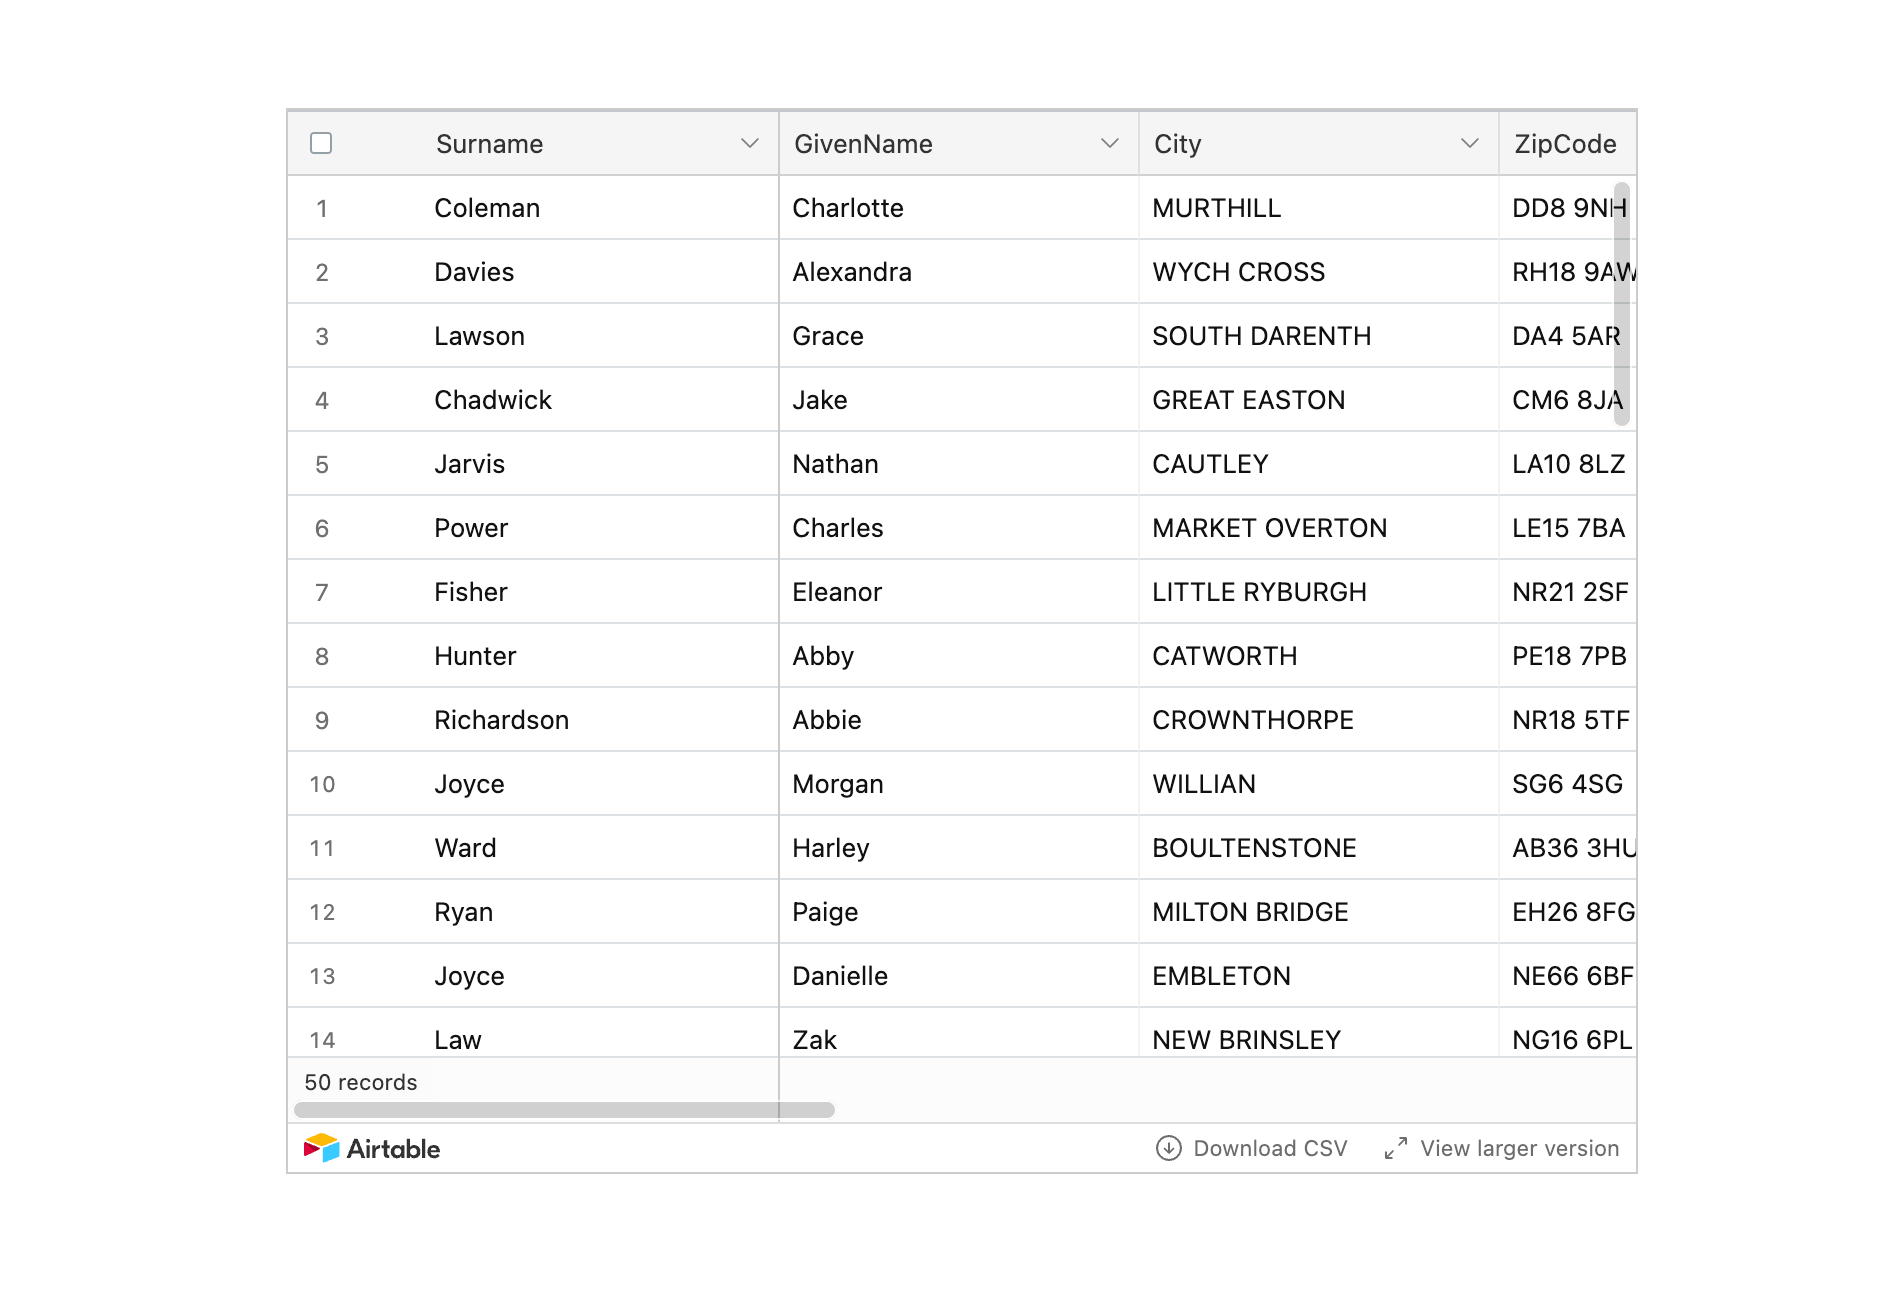Select the Richardson surname cell
Screen dimensions: 1880x1292
click(x=501, y=720)
